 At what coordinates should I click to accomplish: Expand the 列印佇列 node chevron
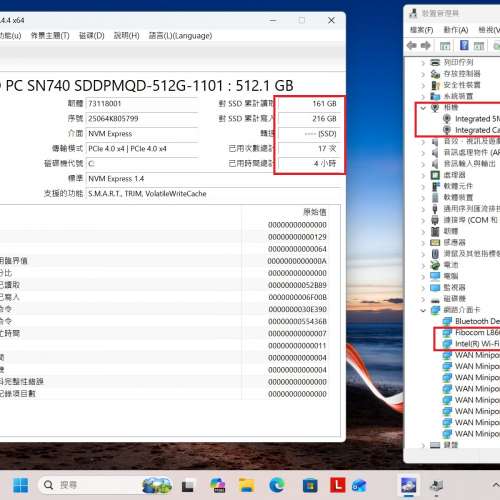point(423,63)
